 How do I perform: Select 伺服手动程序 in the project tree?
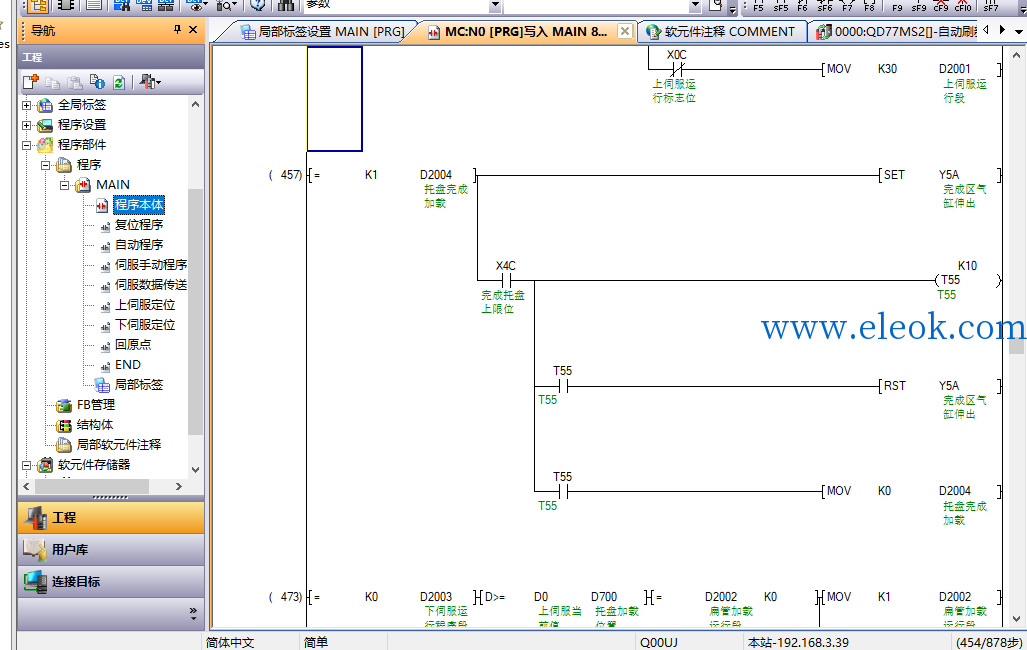151,265
